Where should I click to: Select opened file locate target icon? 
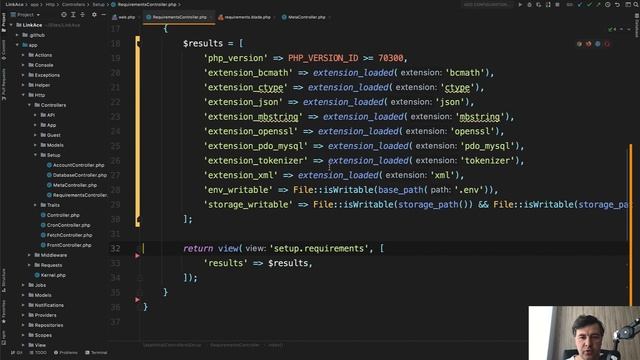tap(64, 15)
